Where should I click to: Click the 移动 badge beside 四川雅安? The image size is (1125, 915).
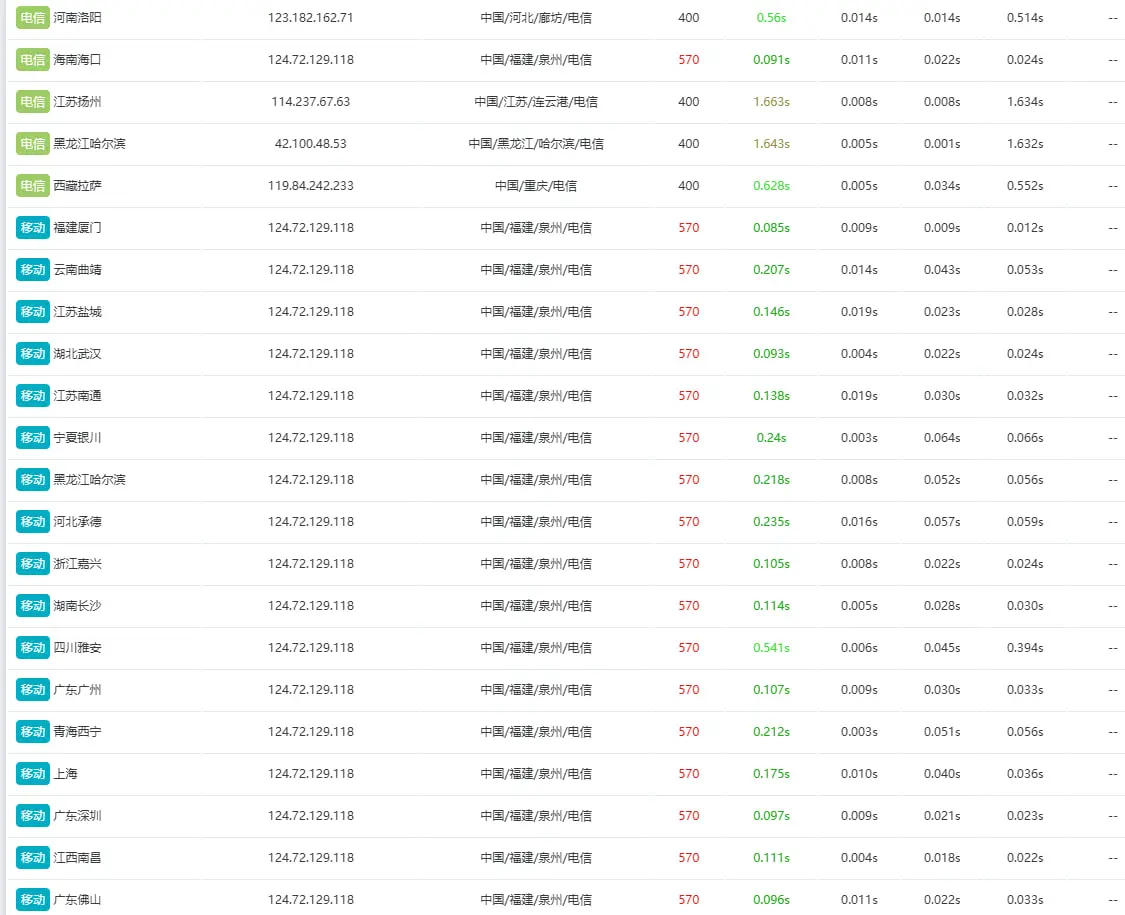pyautogui.click(x=33, y=648)
